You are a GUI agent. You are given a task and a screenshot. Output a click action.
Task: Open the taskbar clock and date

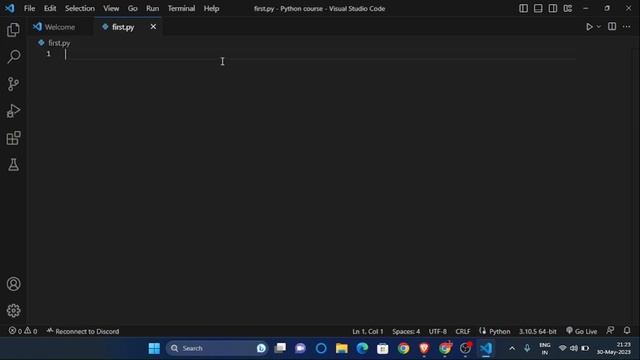tap(613, 348)
